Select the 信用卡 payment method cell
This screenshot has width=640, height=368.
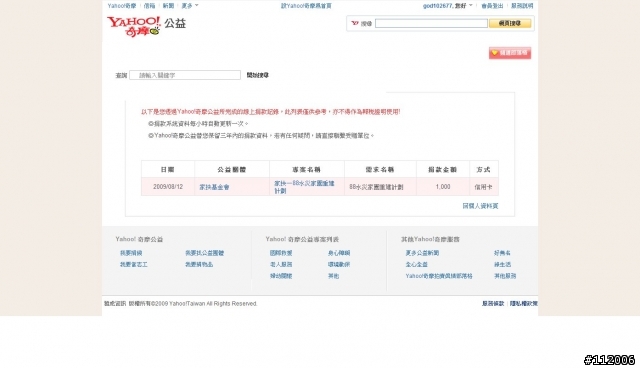484,187
